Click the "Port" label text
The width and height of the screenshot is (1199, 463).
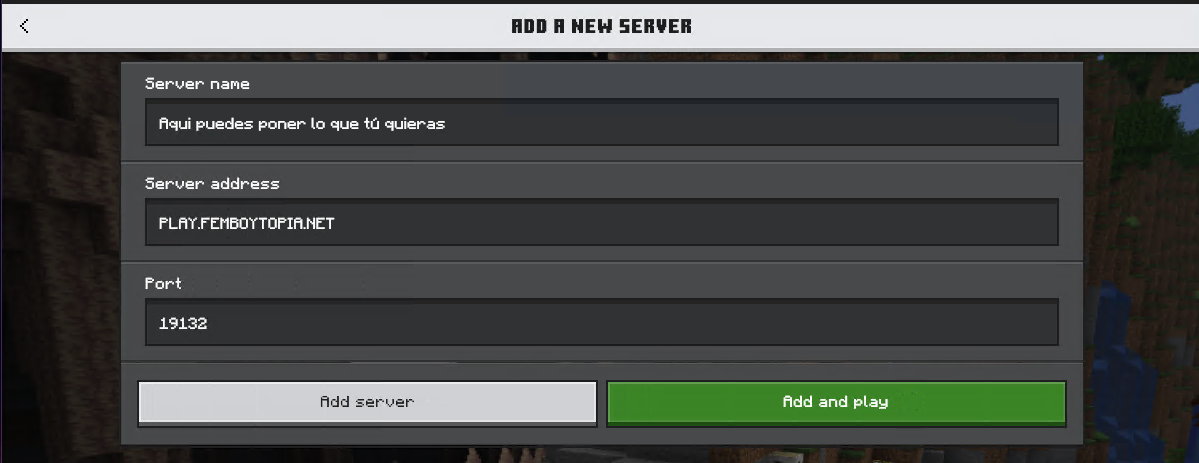163,283
